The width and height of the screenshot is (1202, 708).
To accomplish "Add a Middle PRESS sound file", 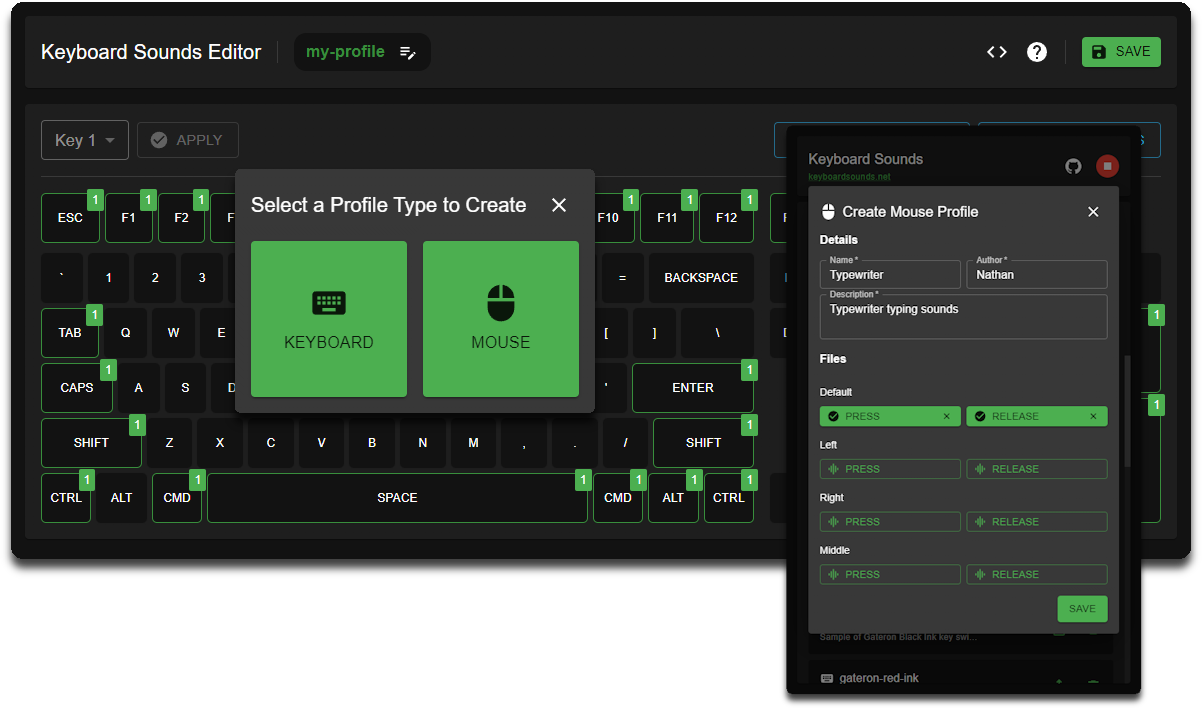I will click(890, 575).
